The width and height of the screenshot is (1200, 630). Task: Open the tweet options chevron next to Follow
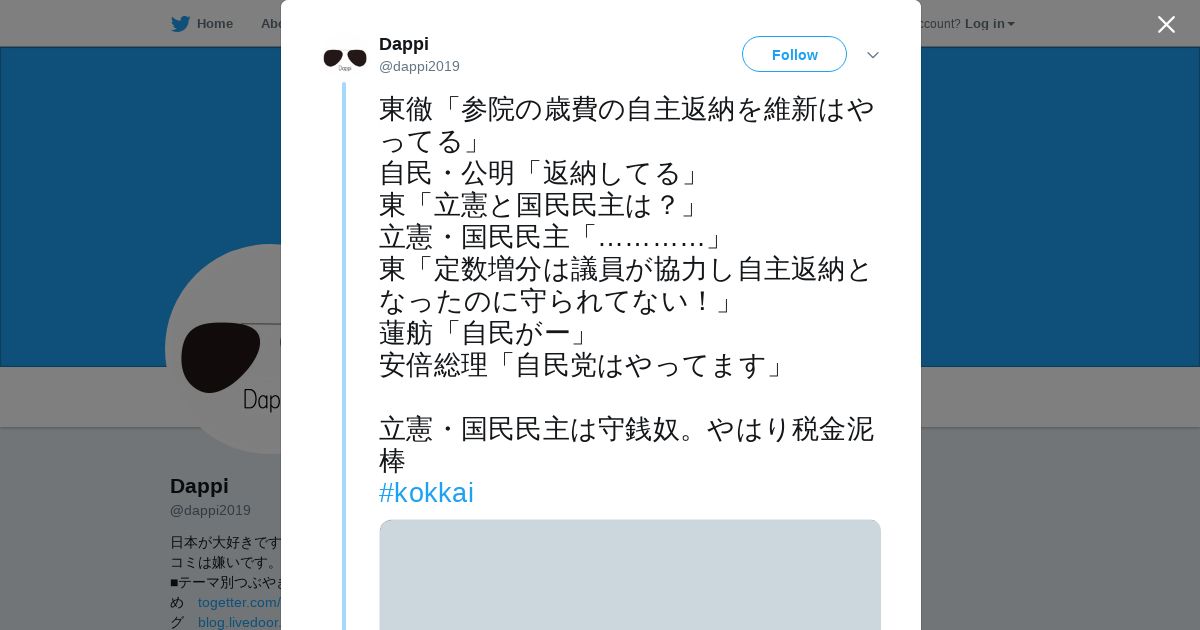click(873, 55)
